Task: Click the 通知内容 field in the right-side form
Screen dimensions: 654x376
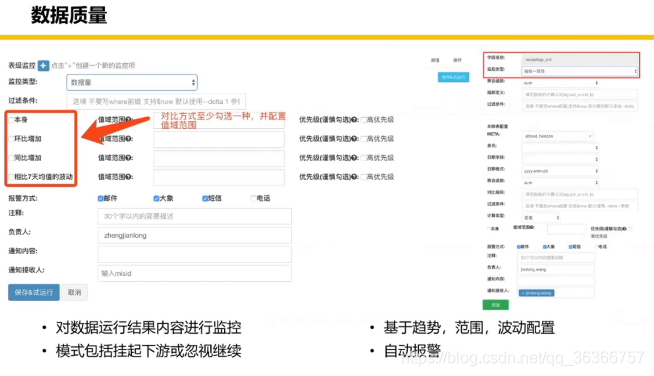Action: point(556,280)
